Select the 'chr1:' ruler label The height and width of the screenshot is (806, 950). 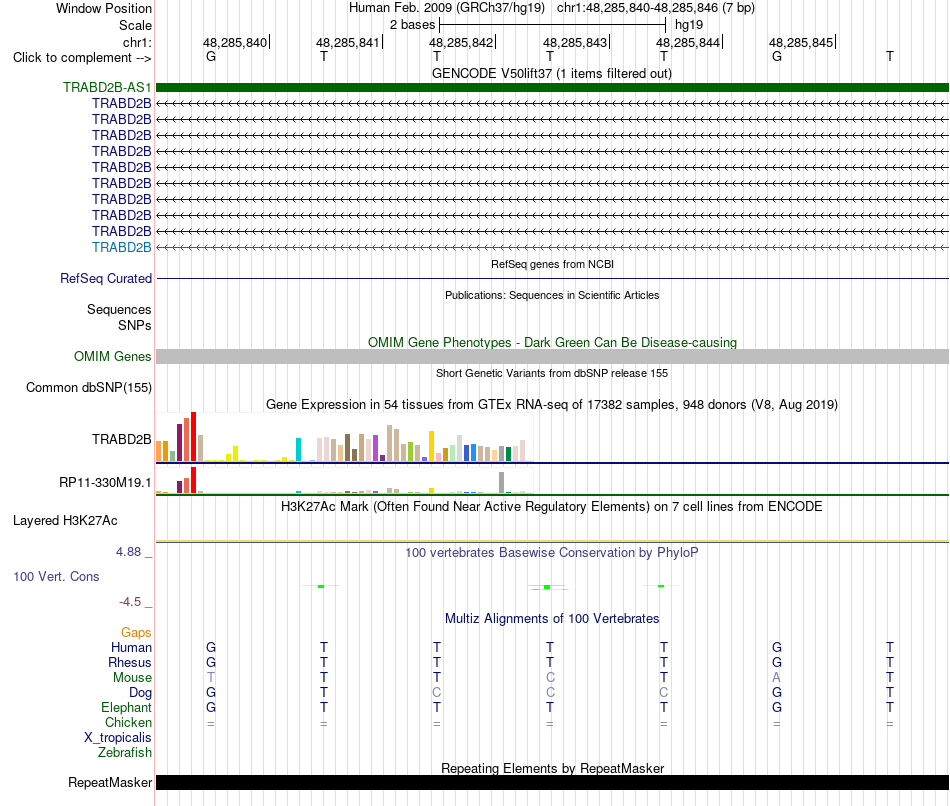coord(137,42)
